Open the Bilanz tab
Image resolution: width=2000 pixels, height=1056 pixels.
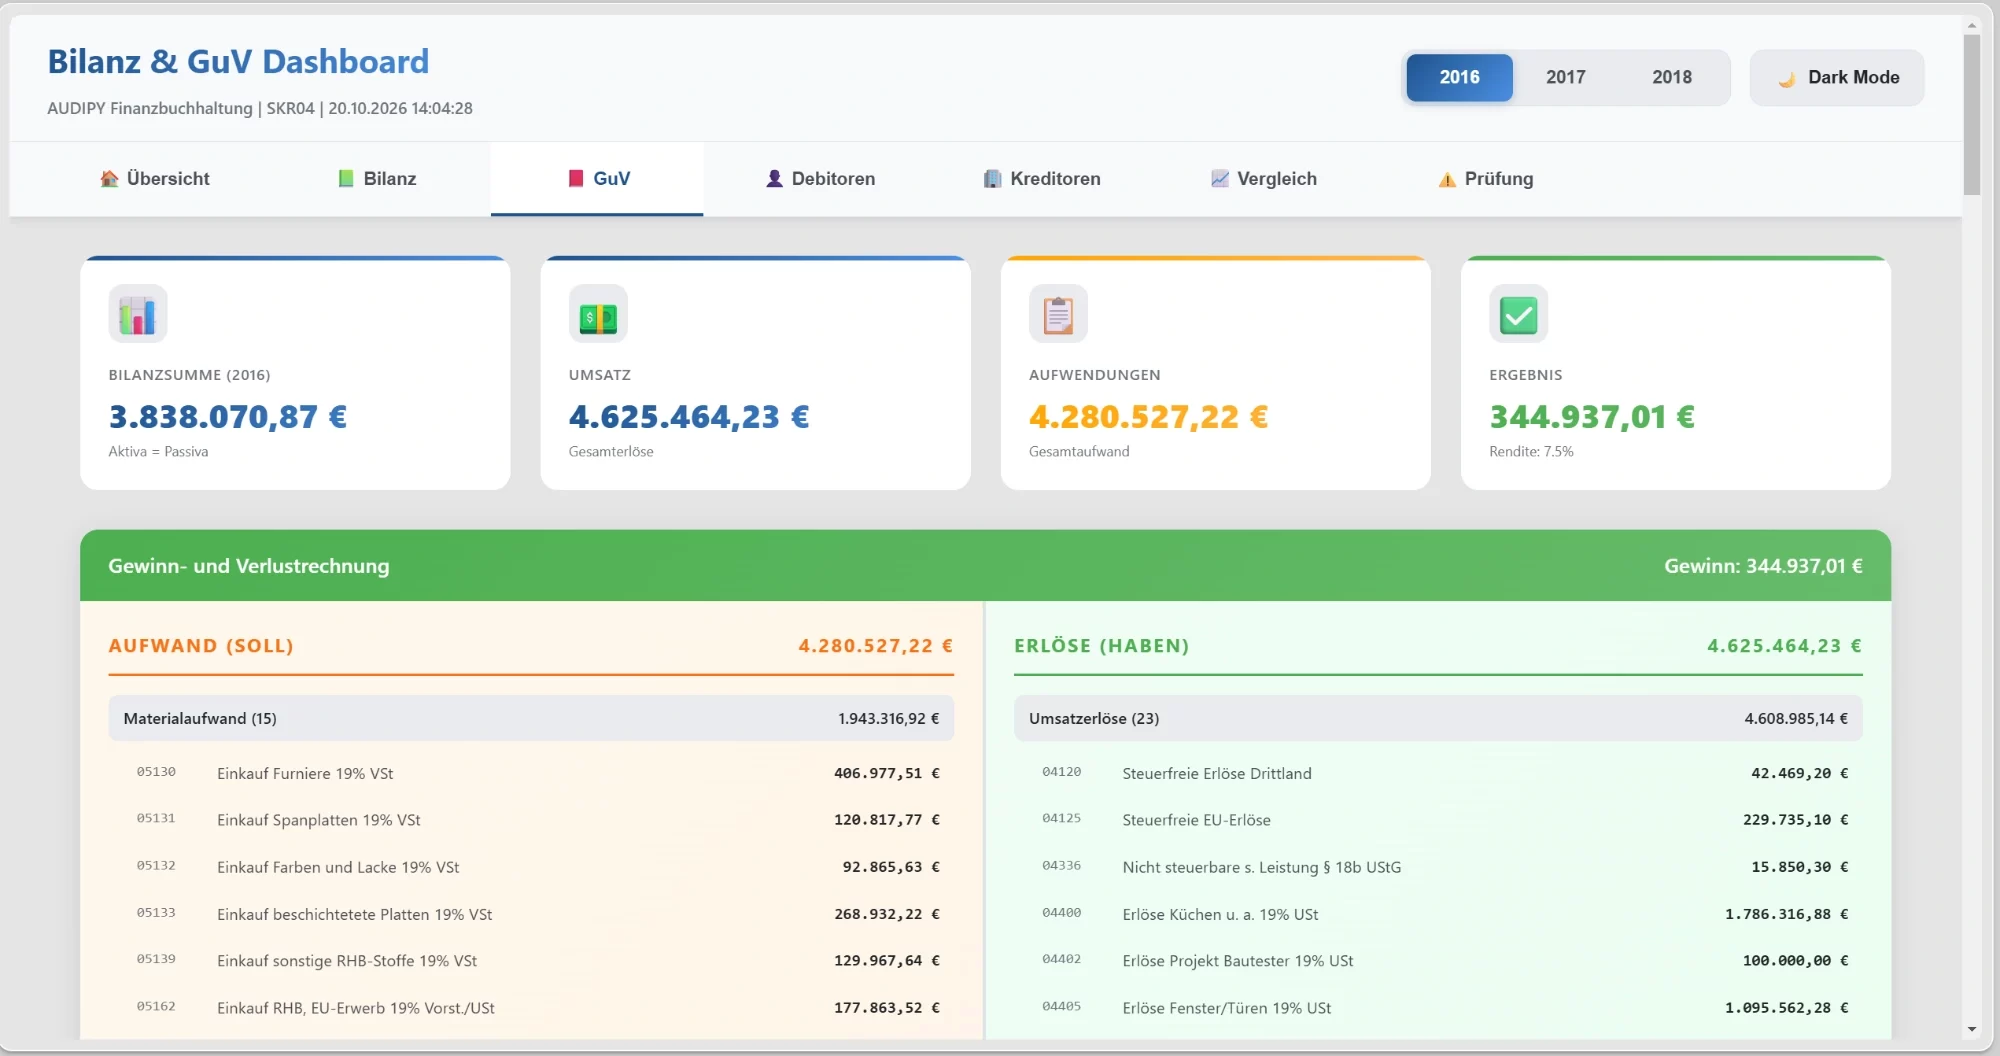[377, 179]
